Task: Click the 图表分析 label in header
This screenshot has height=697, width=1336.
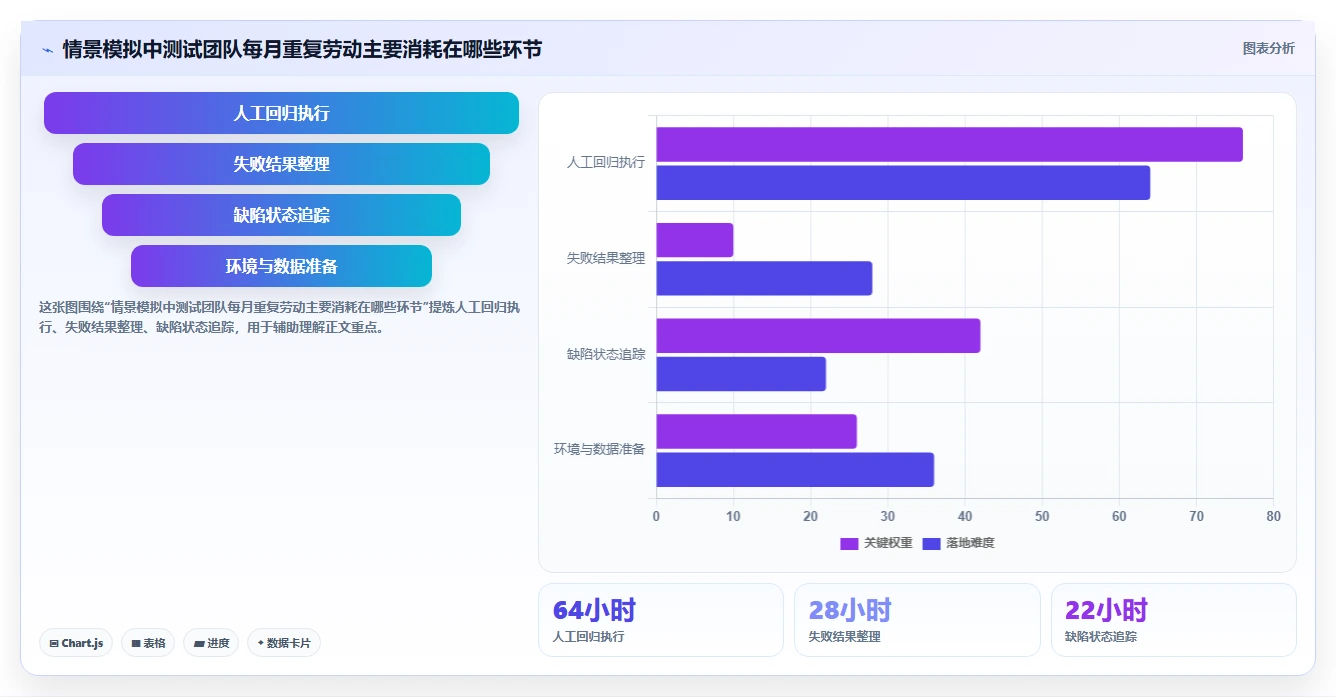Action: click(1268, 48)
